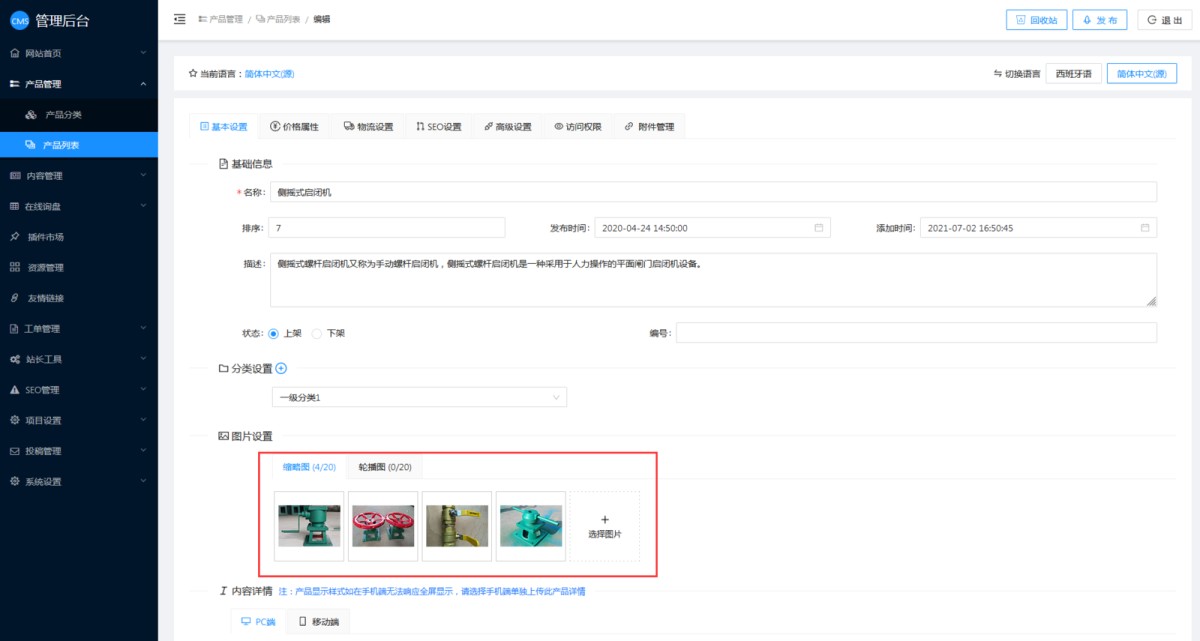Click the folder icon beside 分类设置

pos(223,368)
